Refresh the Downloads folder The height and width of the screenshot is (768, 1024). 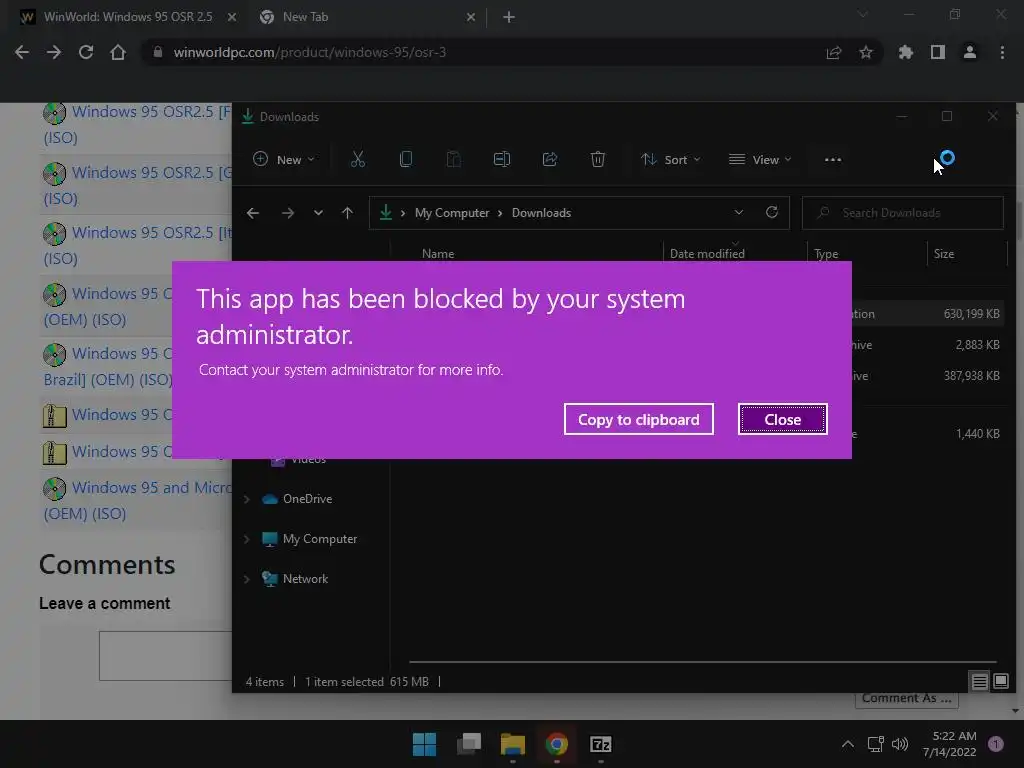coord(772,213)
